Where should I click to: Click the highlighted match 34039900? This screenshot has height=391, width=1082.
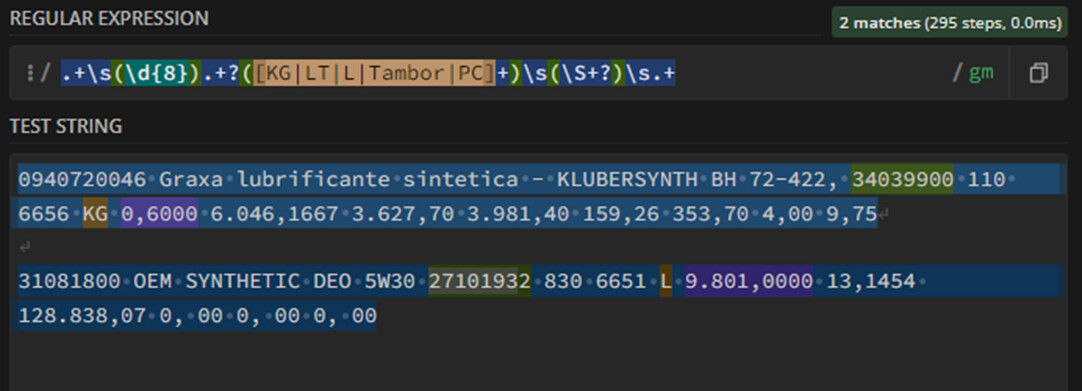click(x=903, y=180)
